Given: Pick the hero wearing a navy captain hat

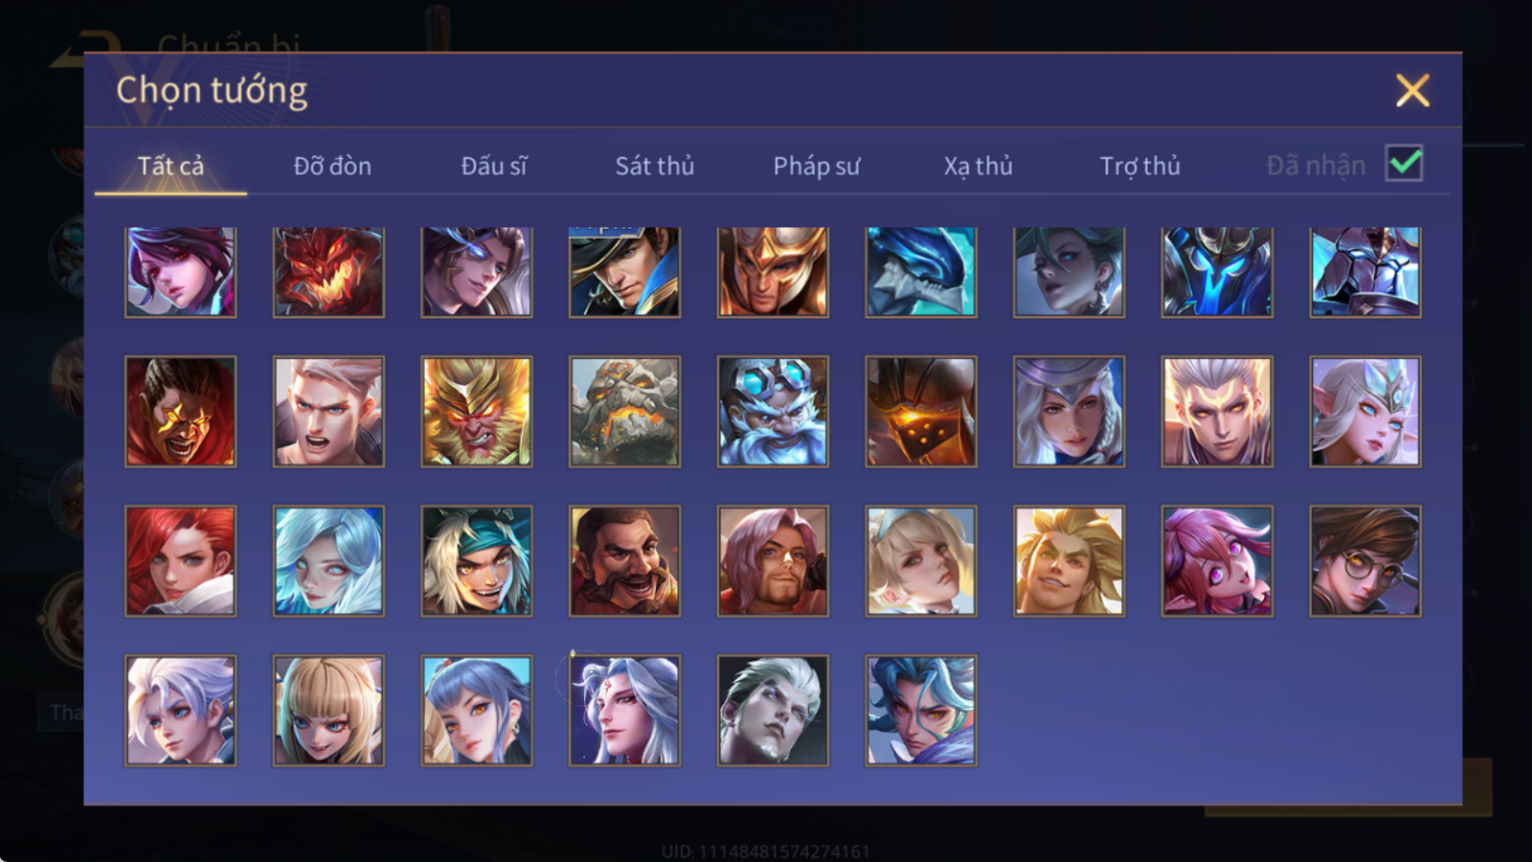Looking at the screenshot, I should (625, 272).
